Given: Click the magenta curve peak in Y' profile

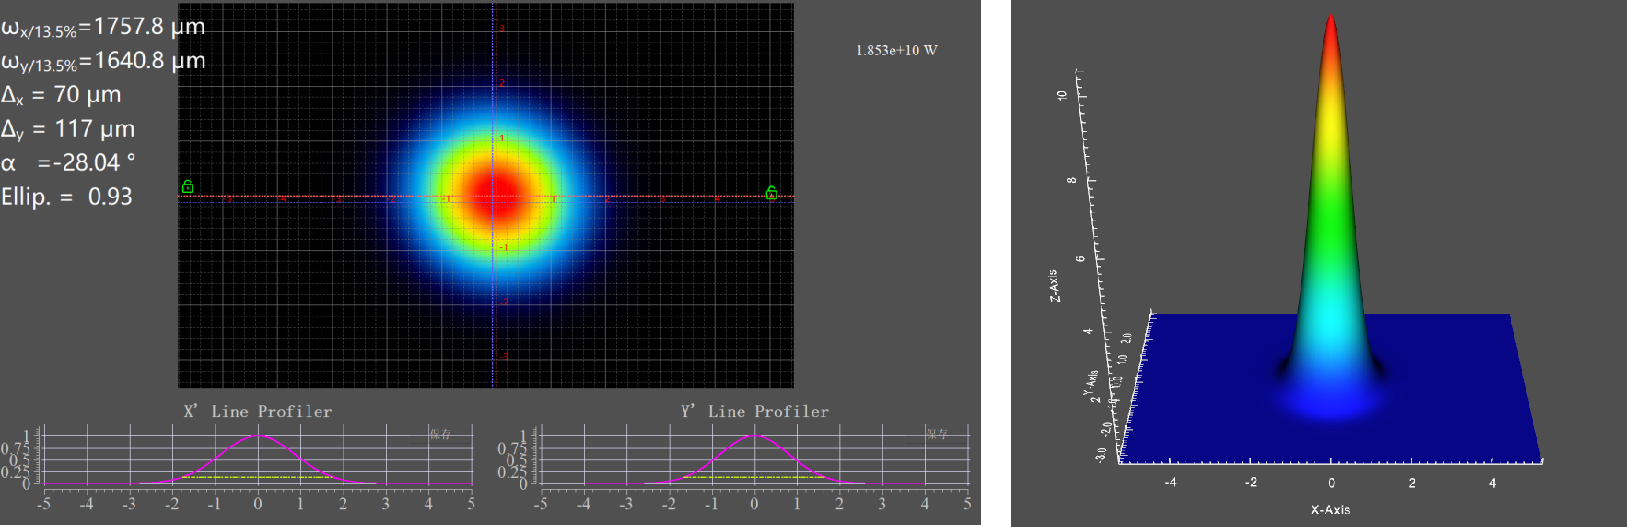Looking at the screenshot, I should (755, 435).
